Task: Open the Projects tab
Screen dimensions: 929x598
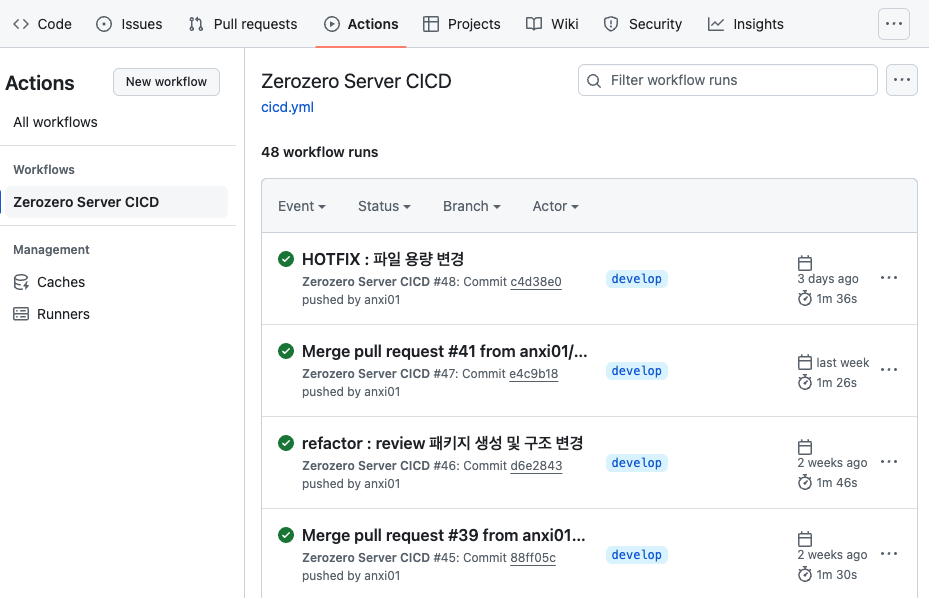Action: [462, 24]
